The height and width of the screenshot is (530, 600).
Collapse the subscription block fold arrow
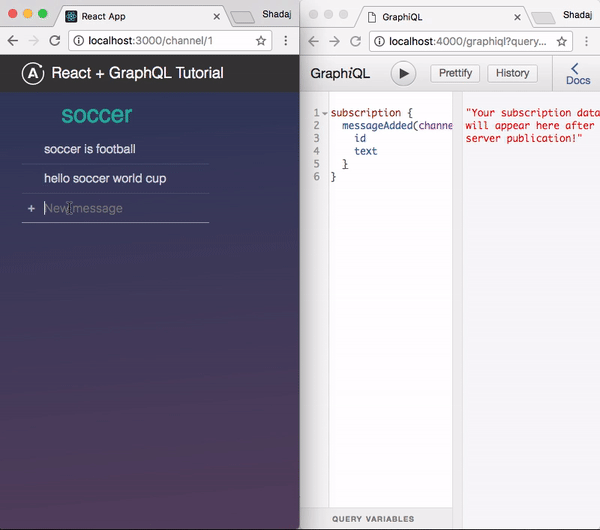click(x=324, y=113)
